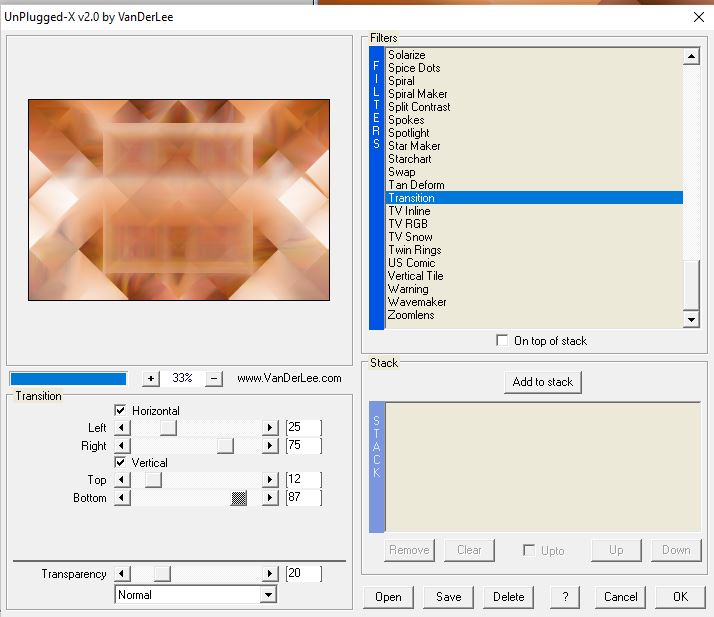
Task: Select the Starchart filter
Action: point(534,159)
